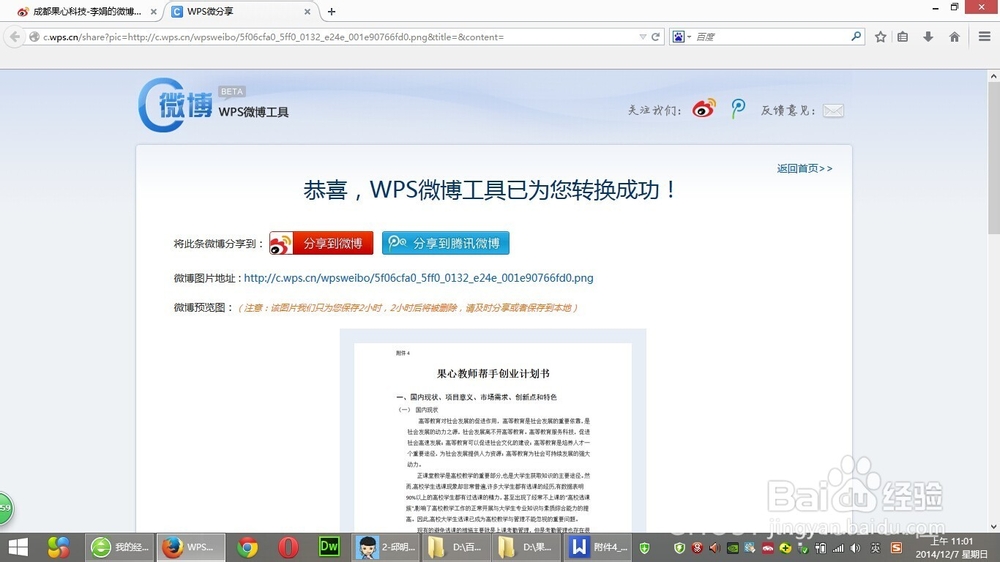
Task: Open a new browser tab
Action: 332,11
